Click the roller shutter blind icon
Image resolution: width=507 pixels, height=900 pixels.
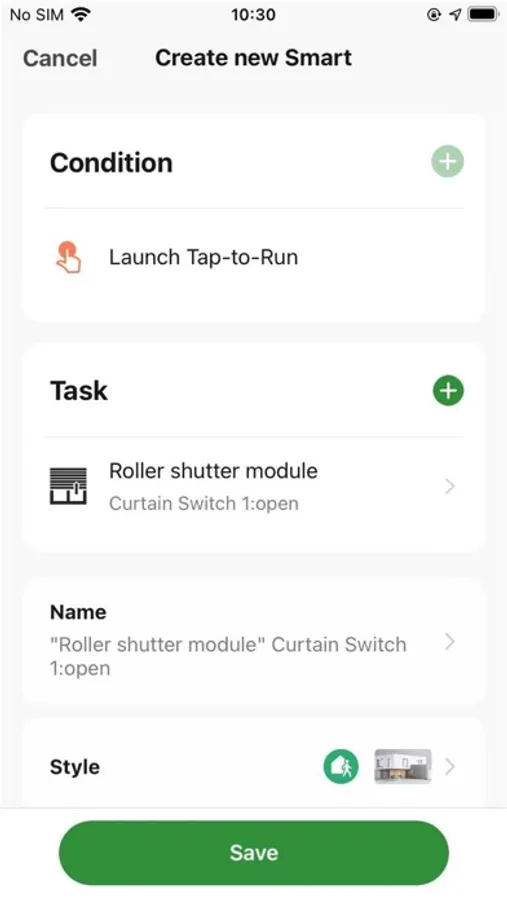68,486
